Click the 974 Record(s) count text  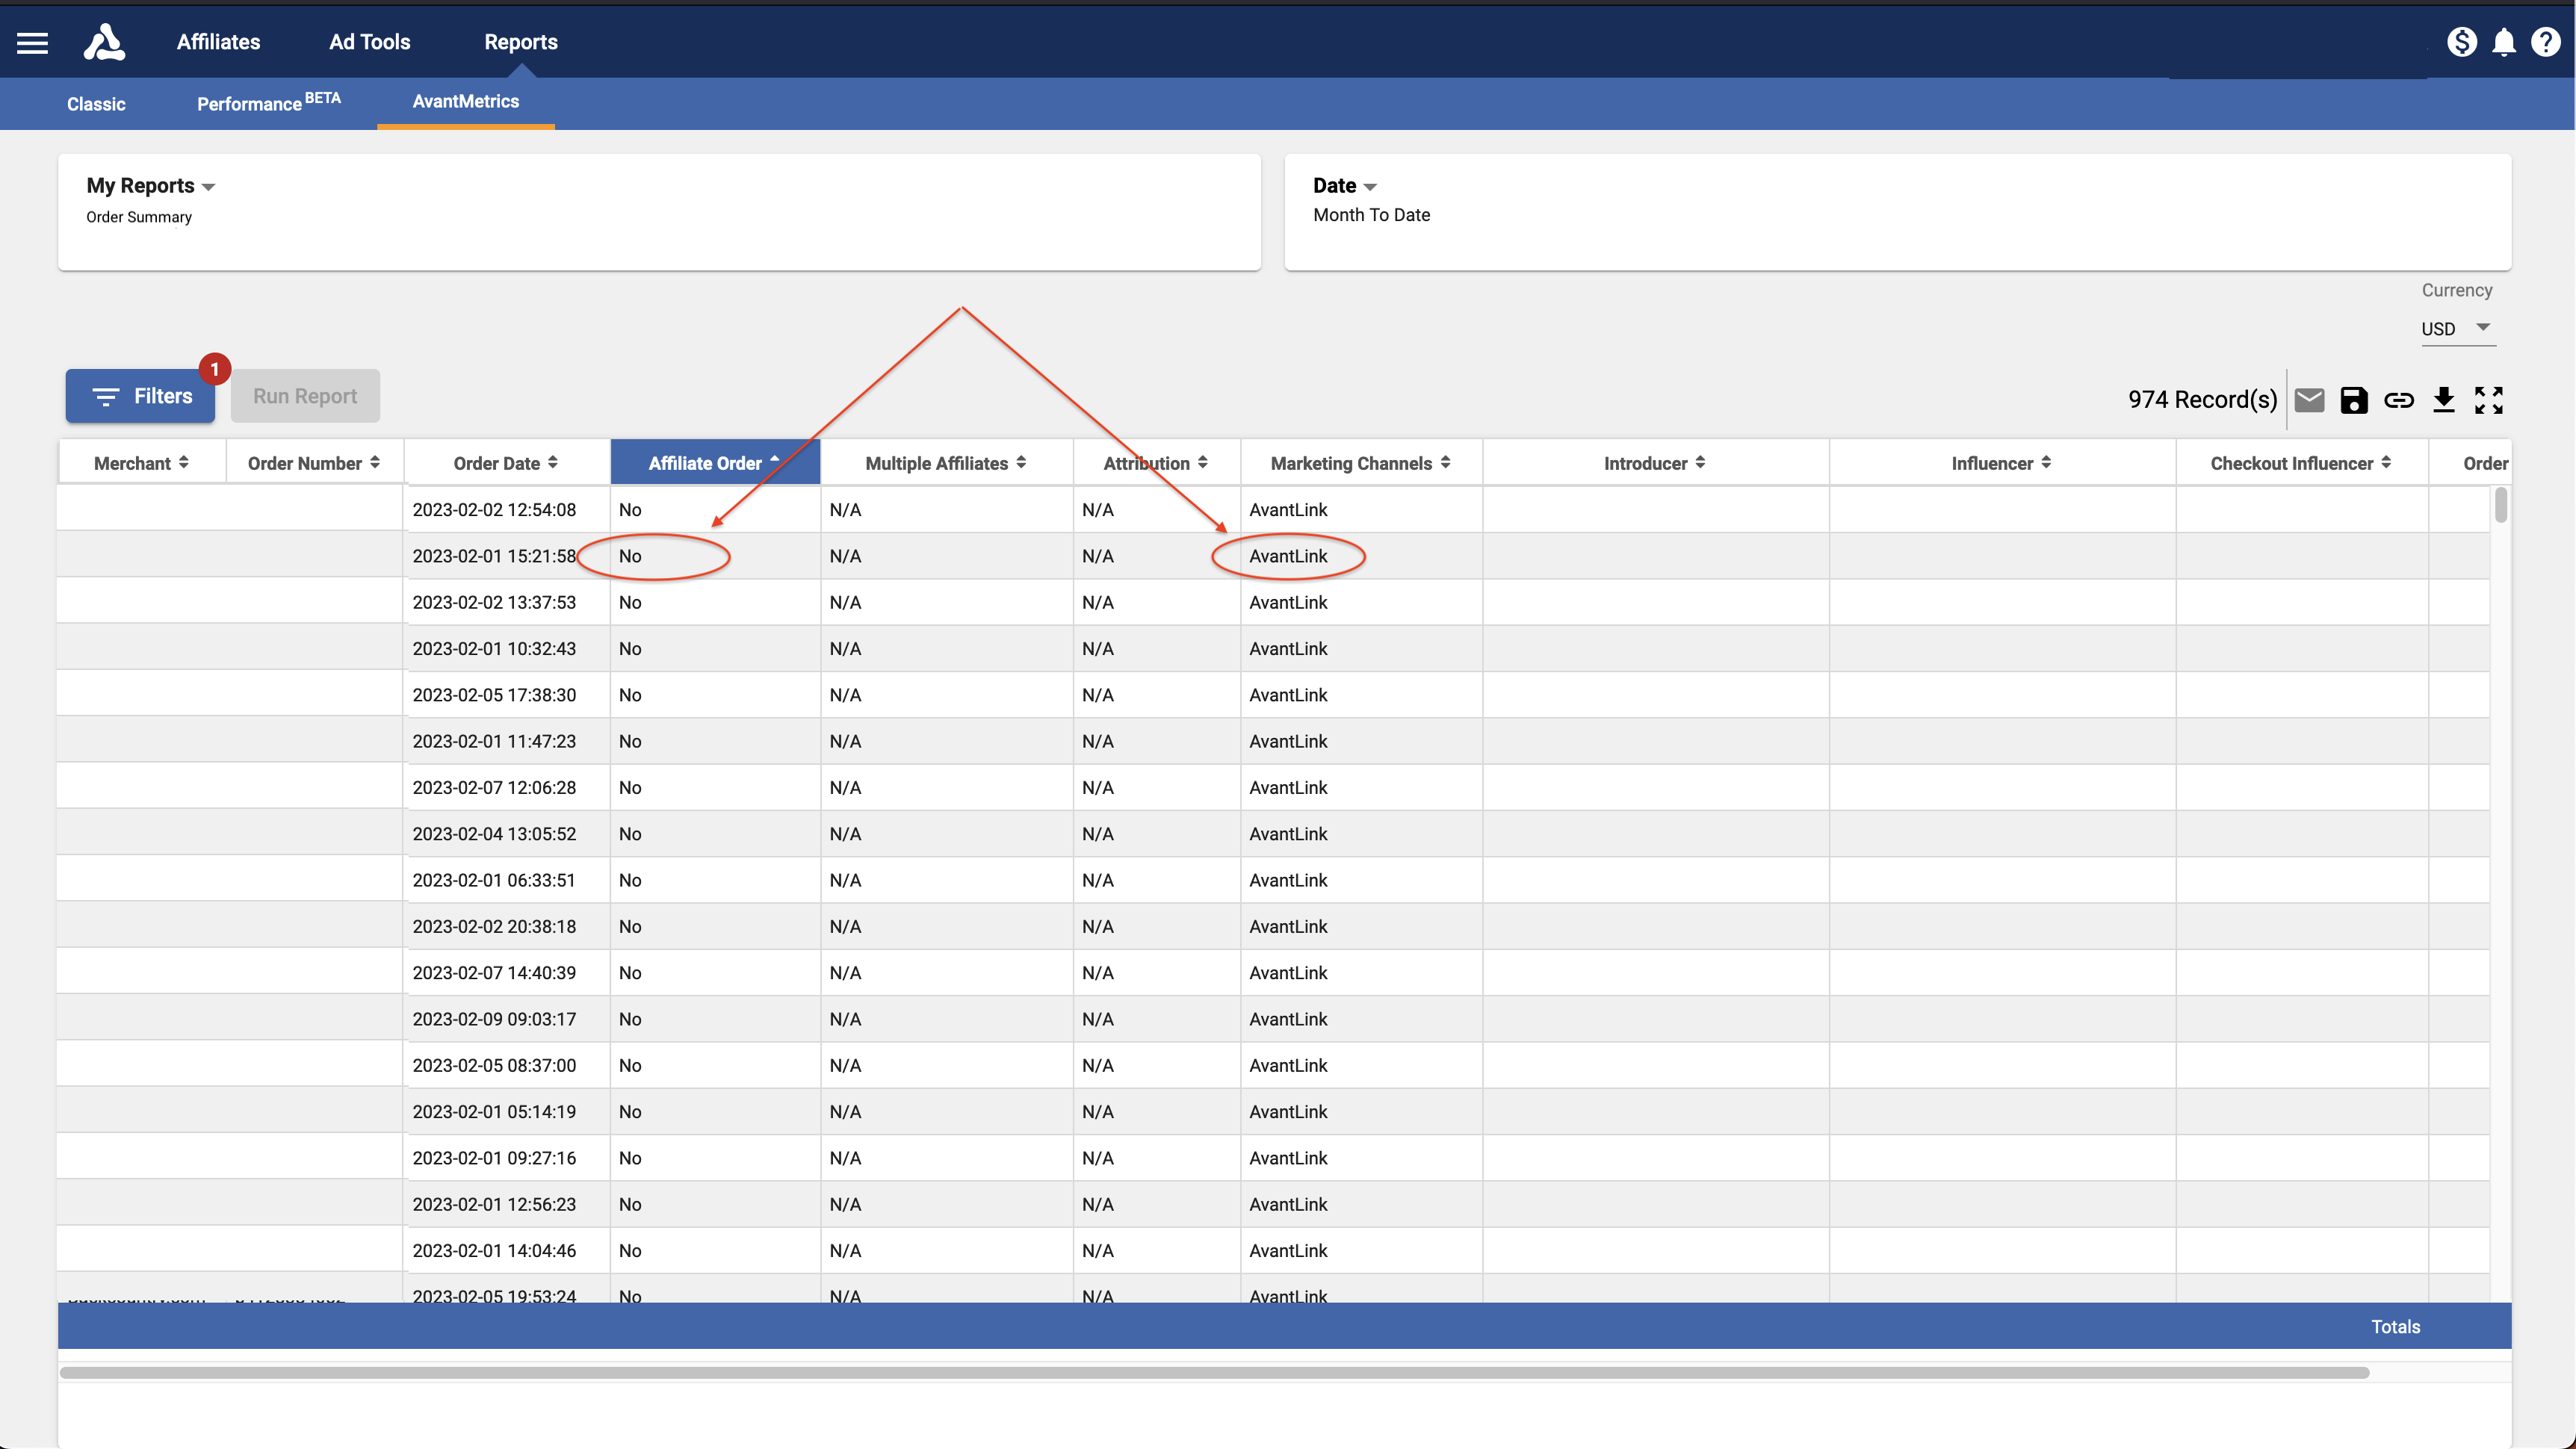pos(2202,400)
